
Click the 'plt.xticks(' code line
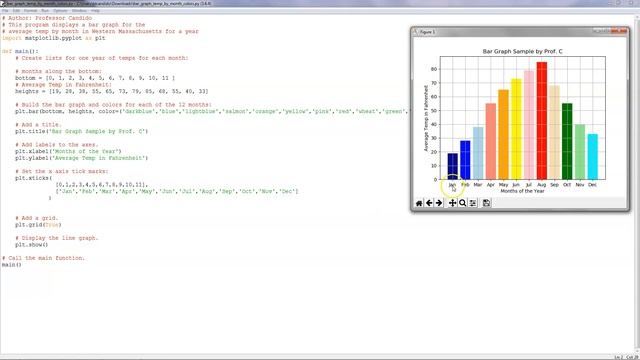tap(33, 178)
